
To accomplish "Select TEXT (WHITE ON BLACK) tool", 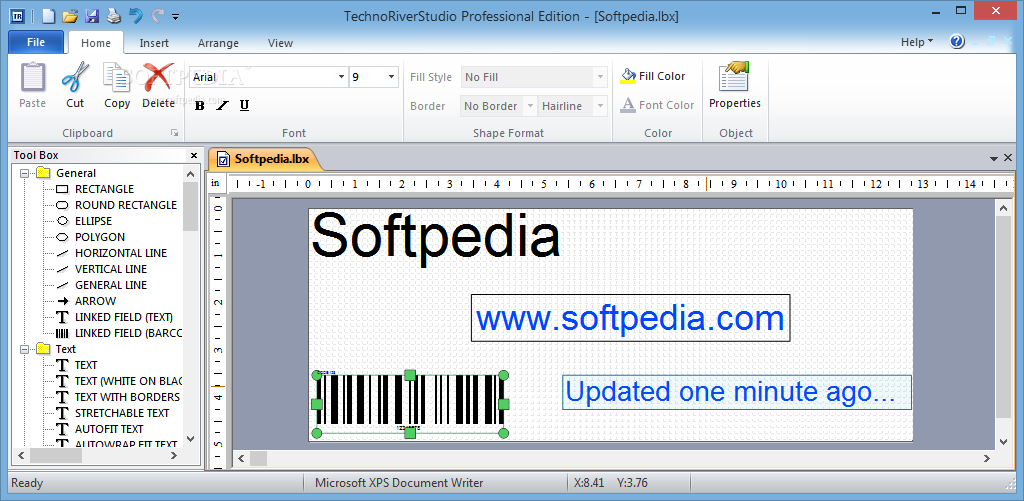I will [118, 381].
